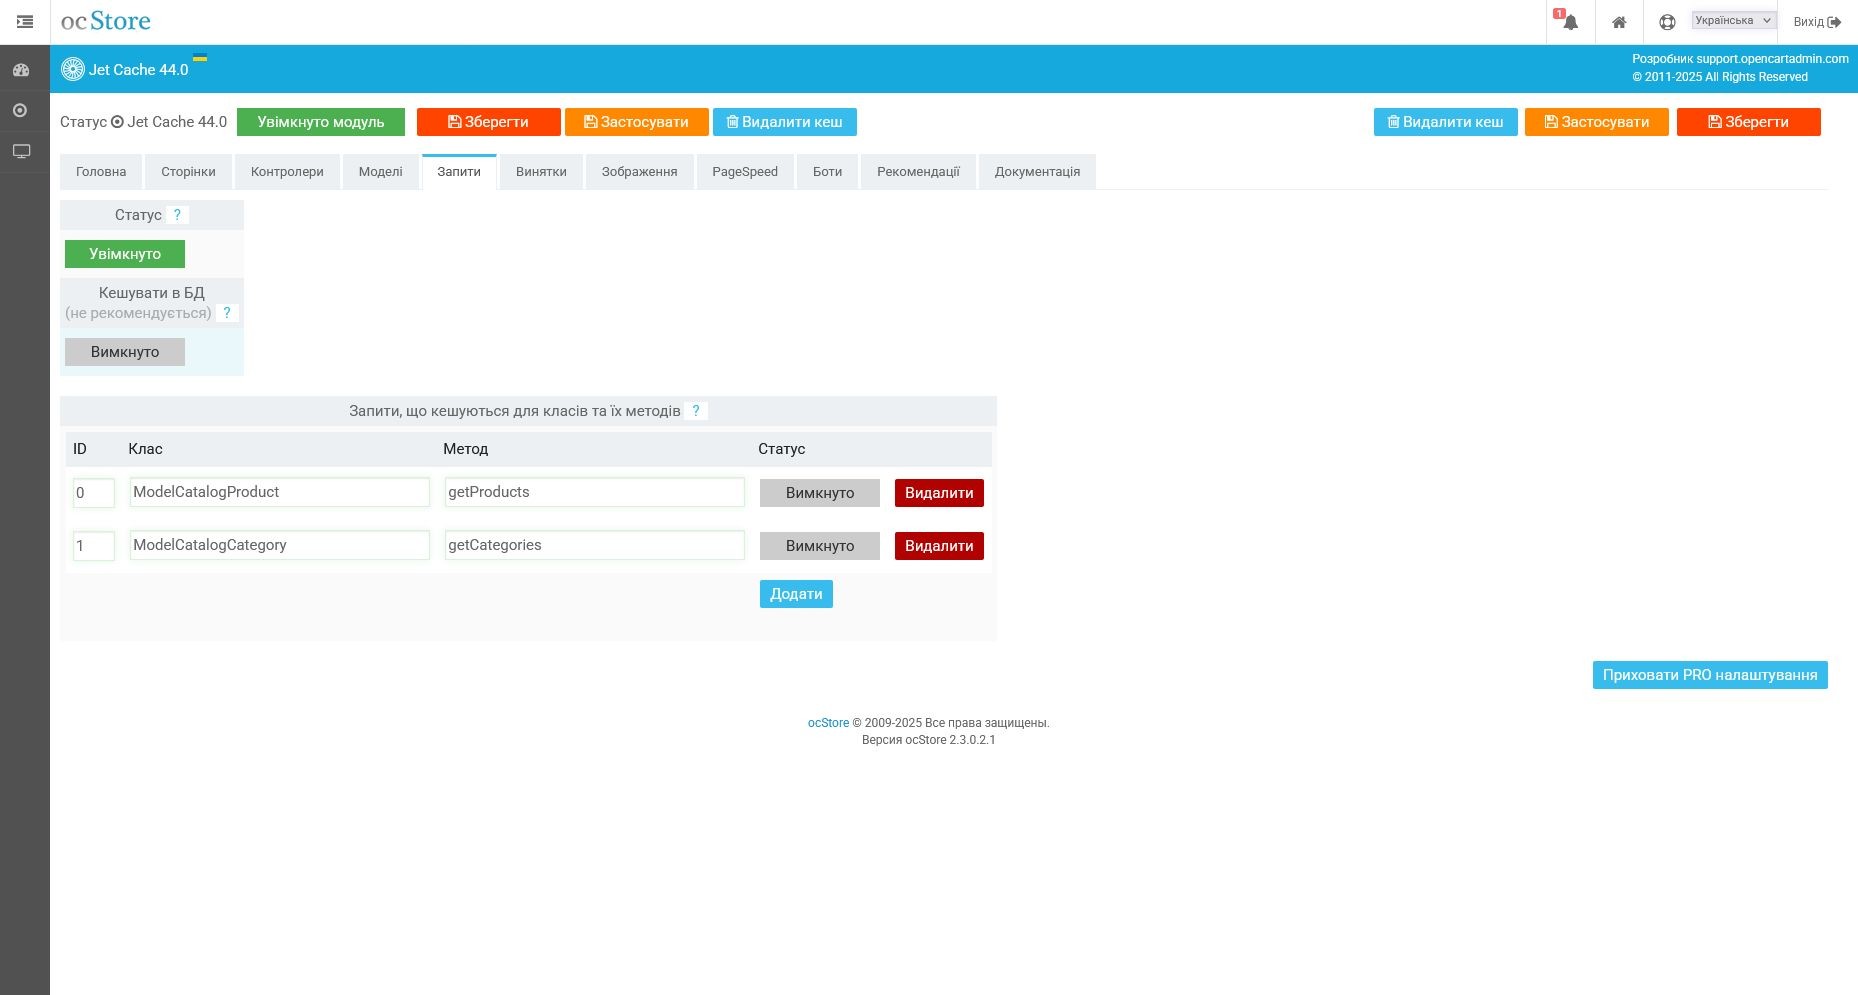Open the support lifebuoy icon
The width and height of the screenshot is (1858, 995).
[1666, 22]
